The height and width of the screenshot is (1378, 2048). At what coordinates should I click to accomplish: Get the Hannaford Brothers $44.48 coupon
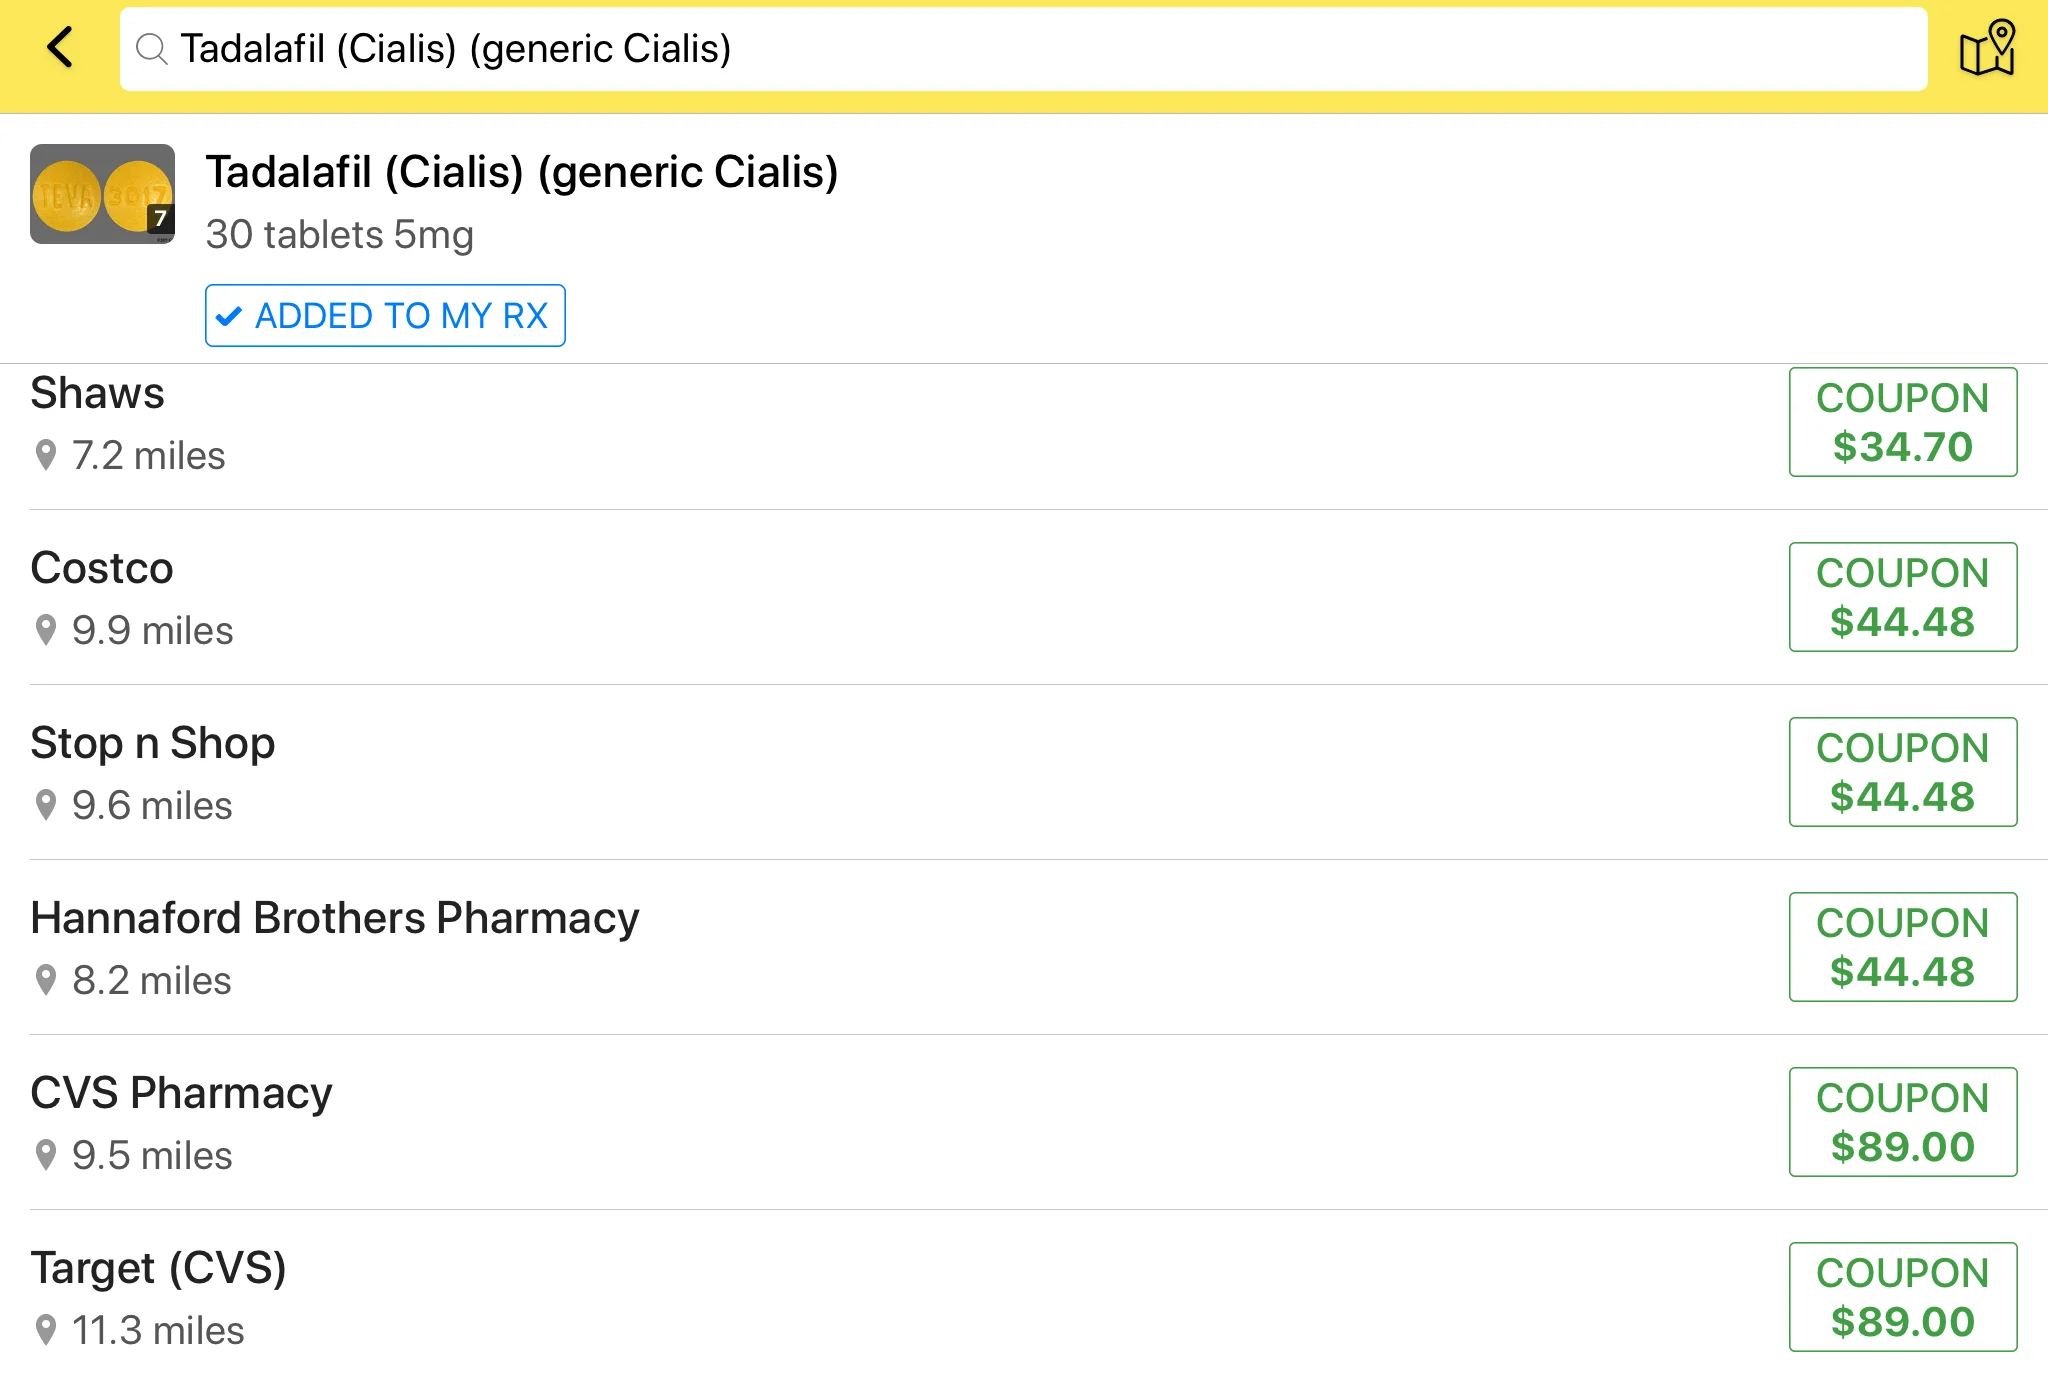click(1902, 947)
